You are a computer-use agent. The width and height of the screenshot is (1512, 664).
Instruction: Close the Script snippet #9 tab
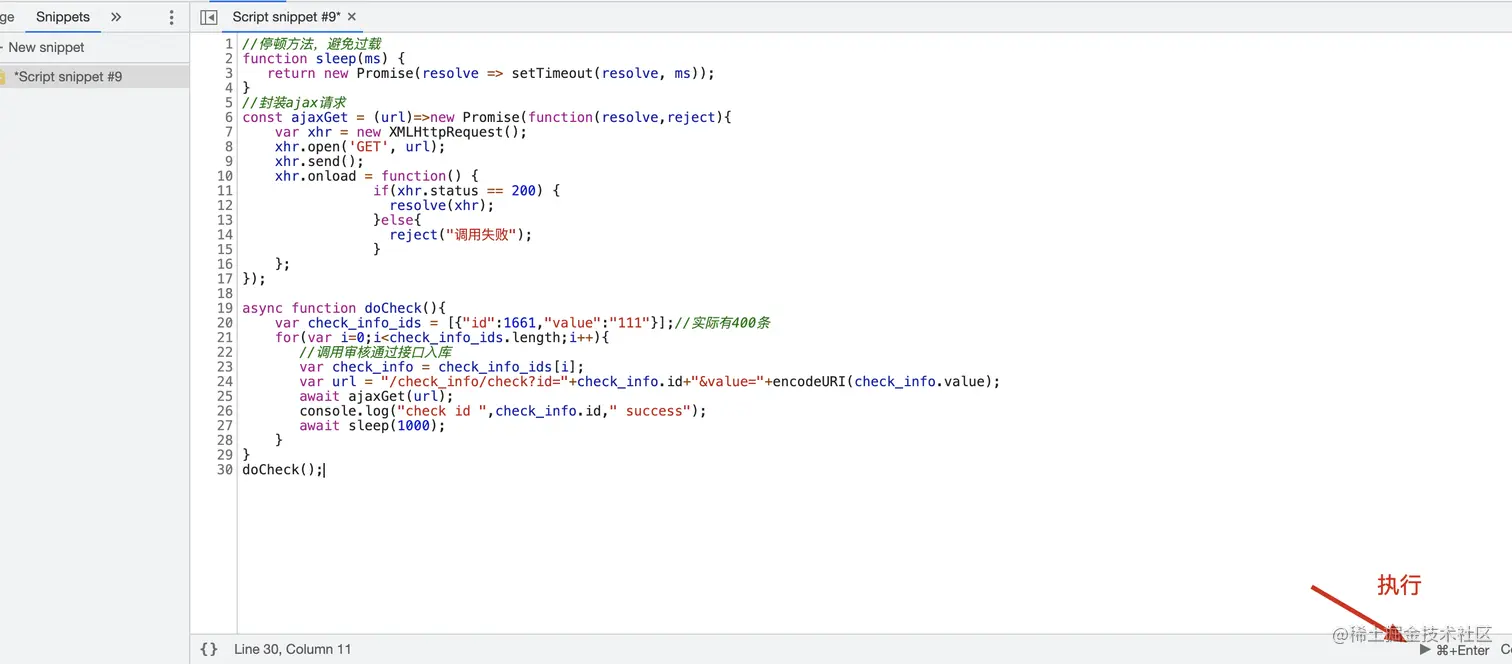point(352,17)
